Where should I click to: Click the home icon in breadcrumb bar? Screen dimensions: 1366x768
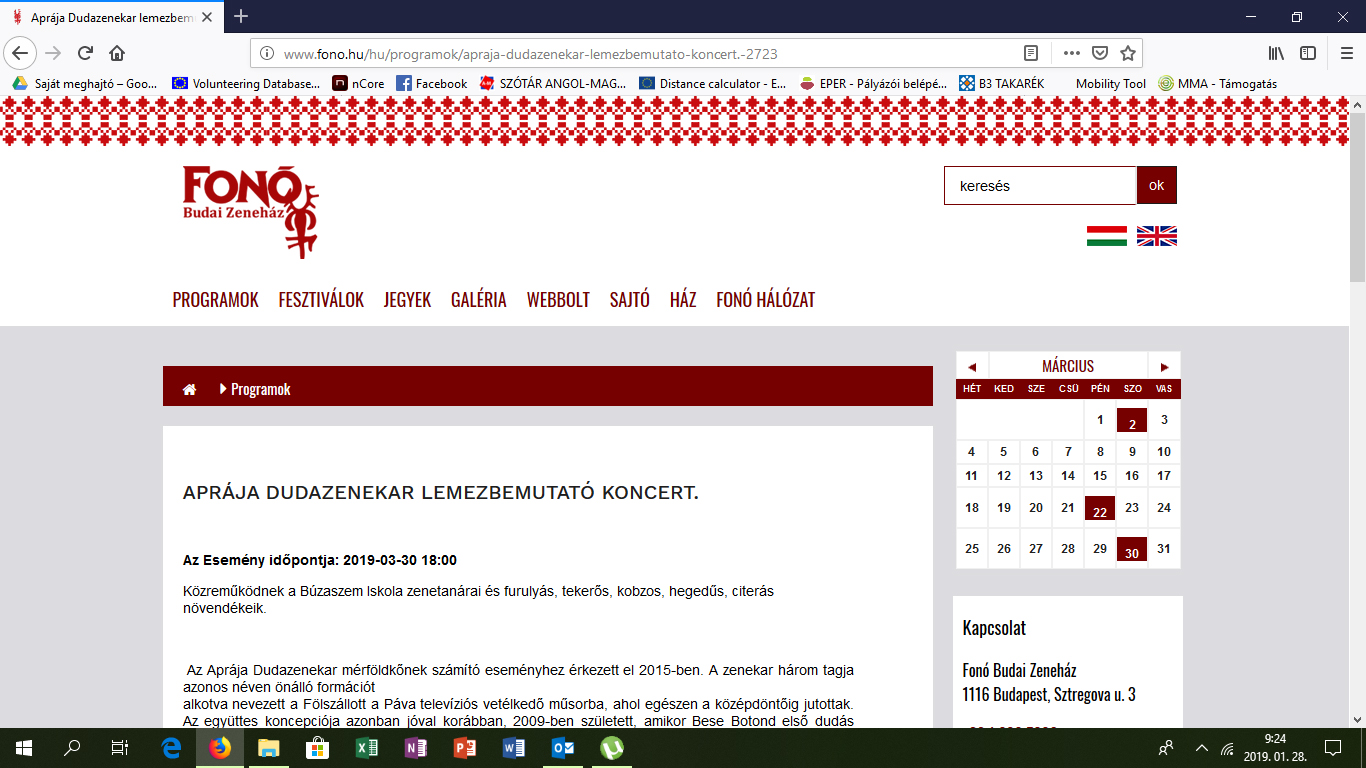pos(189,390)
